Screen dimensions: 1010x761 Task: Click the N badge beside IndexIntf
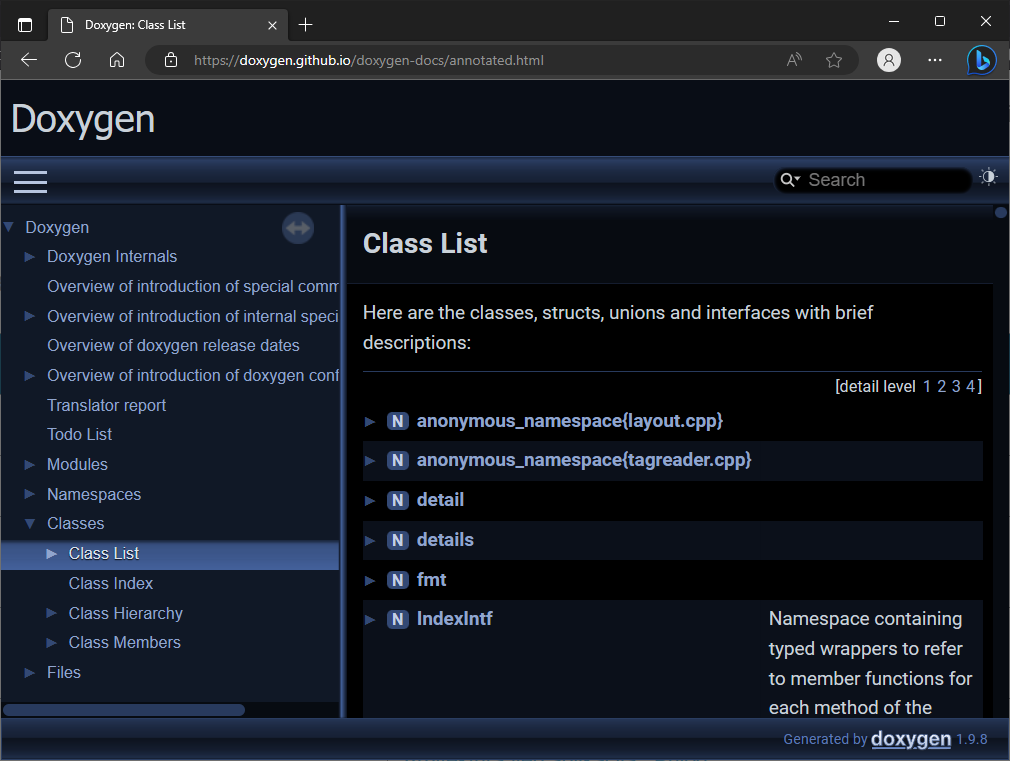398,619
